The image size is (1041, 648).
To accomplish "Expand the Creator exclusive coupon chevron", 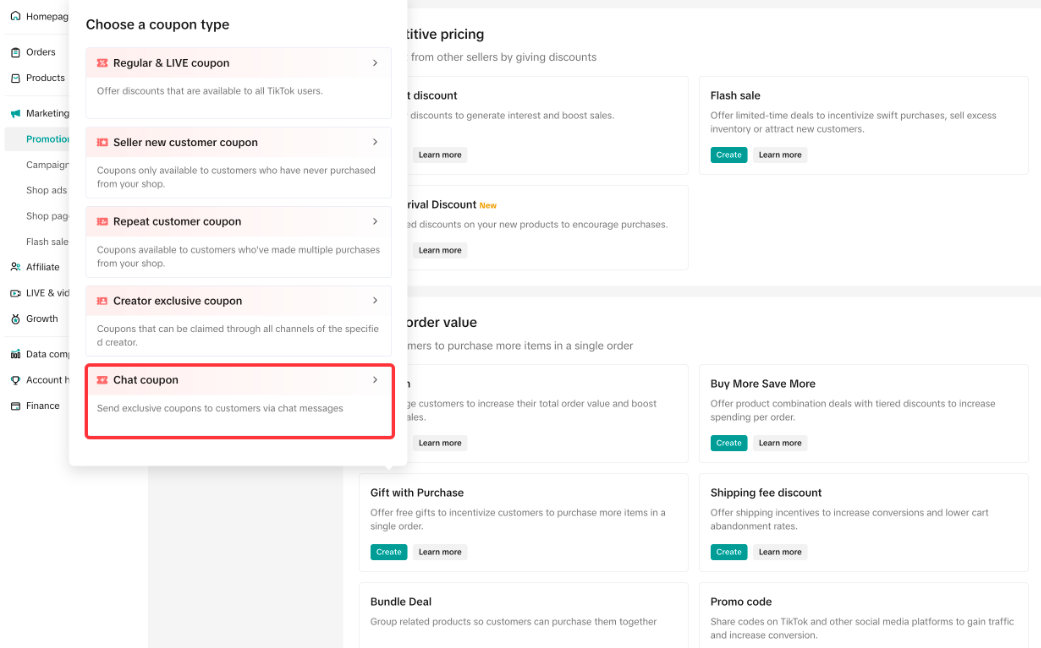I will click(x=375, y=300).
